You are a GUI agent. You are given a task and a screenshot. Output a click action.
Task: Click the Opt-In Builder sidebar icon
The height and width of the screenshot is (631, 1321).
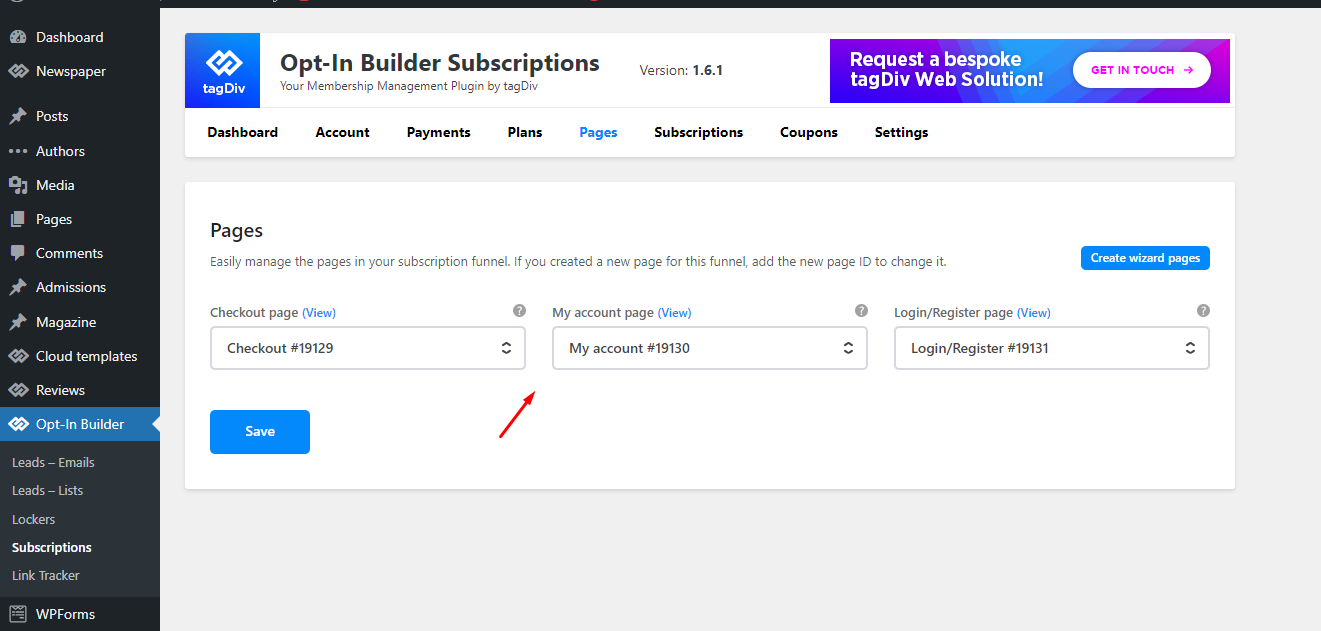(18, 424)
